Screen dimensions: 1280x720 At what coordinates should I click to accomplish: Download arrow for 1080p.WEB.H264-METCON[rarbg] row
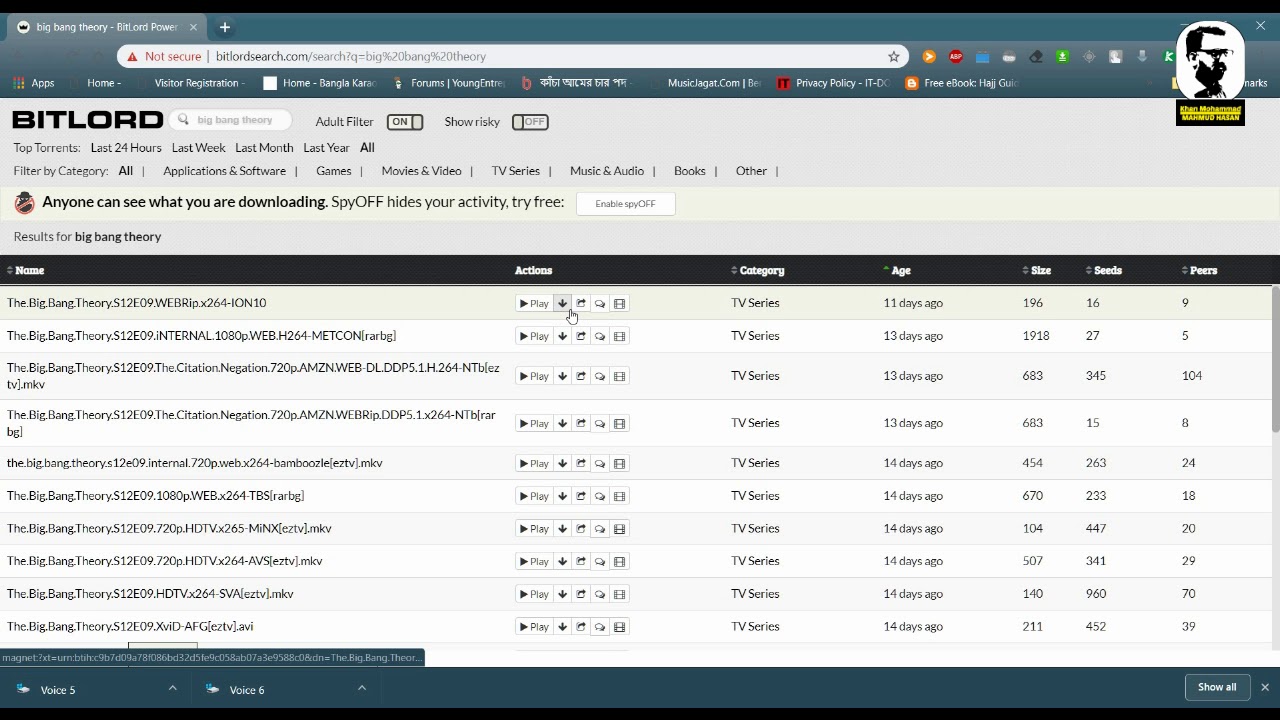point(562,337)
